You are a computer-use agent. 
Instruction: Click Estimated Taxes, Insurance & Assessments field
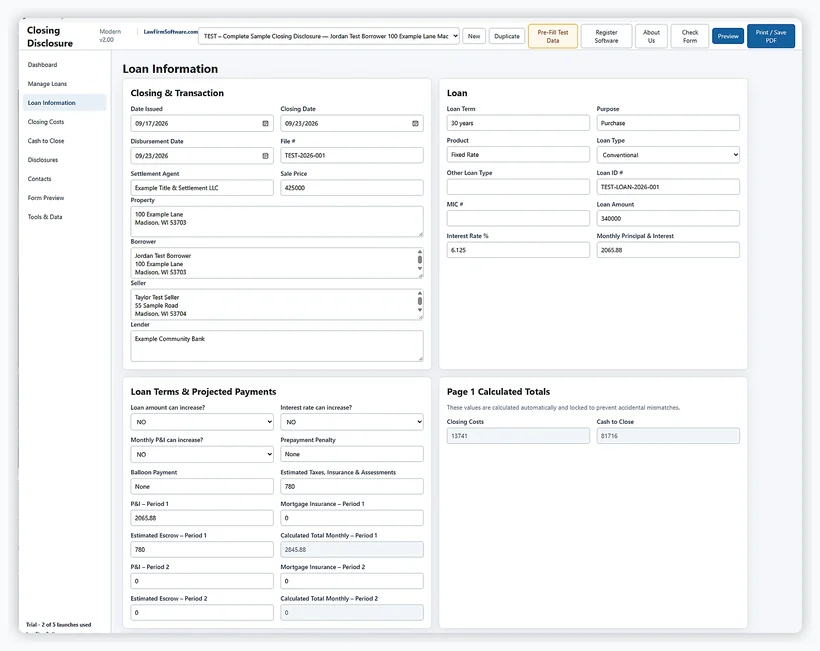(x=352, y=486)
